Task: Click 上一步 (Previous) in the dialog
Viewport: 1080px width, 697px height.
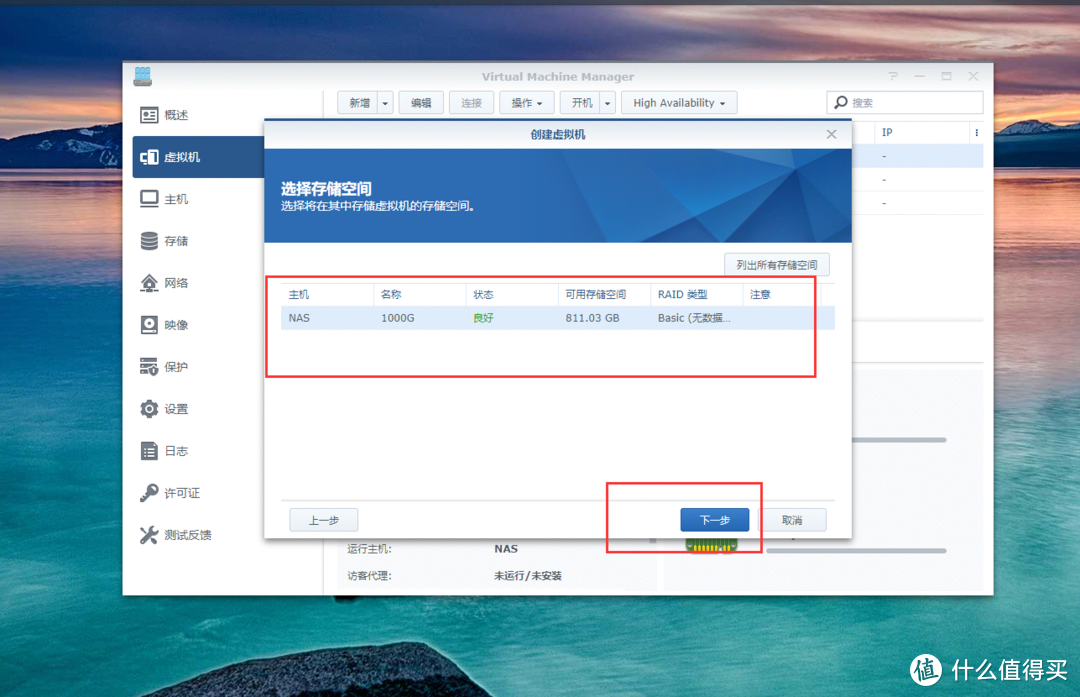Action: coord(323,520)
